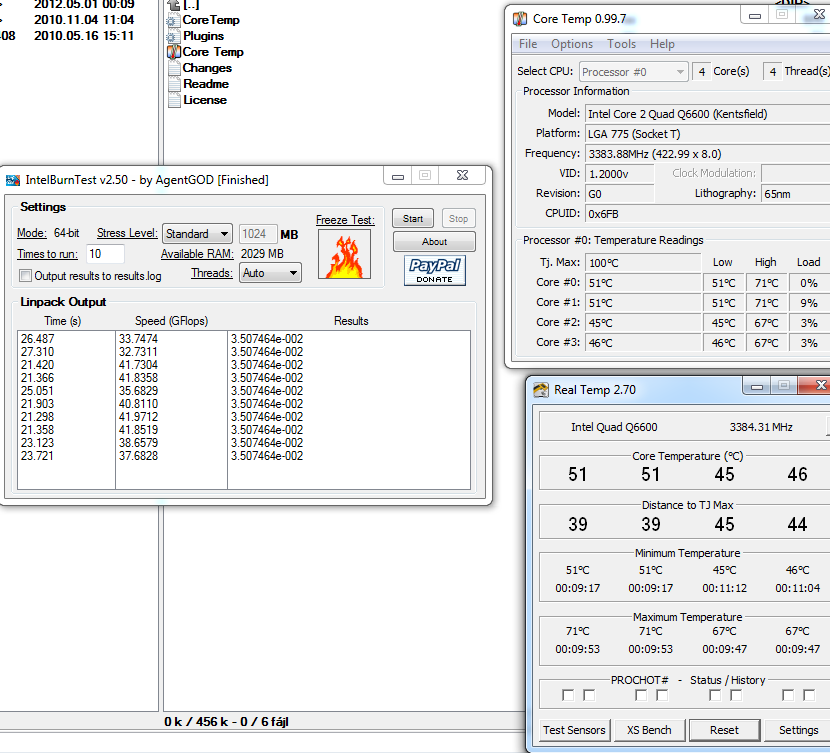Viewport: 830px width, 753px height.
Task: Click Test Sensors in Real Temp
Action: [574, 730]
